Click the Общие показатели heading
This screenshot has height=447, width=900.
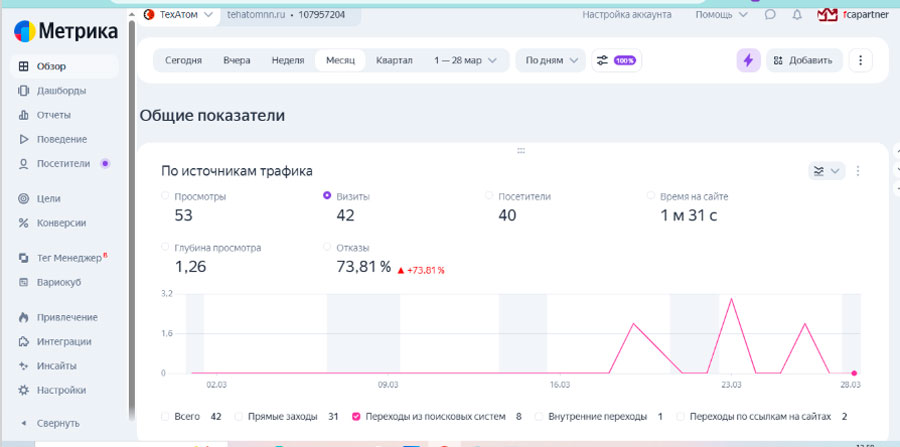pos(212,115)
